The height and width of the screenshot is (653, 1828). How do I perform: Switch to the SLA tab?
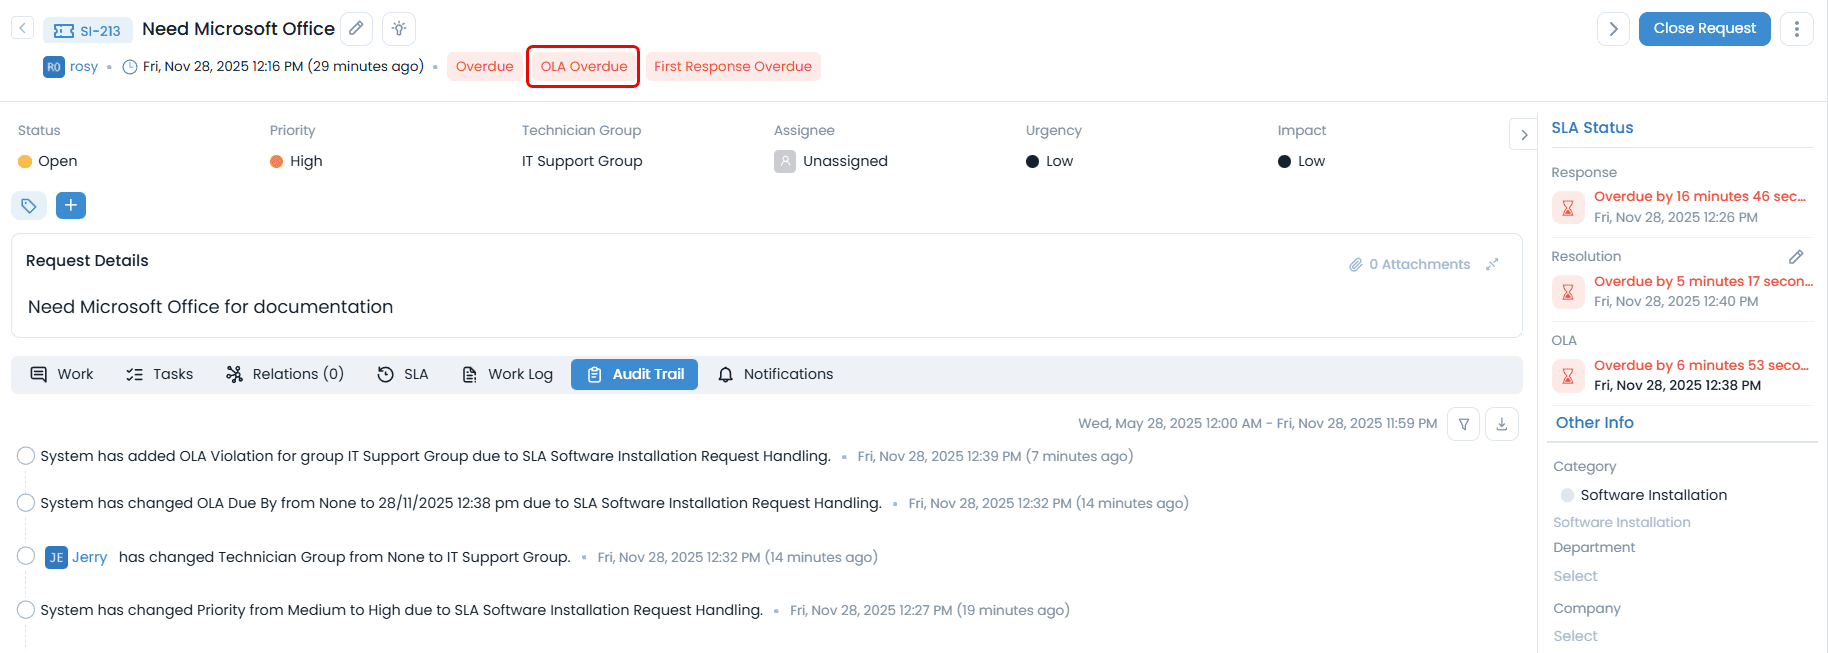point(403,374)
